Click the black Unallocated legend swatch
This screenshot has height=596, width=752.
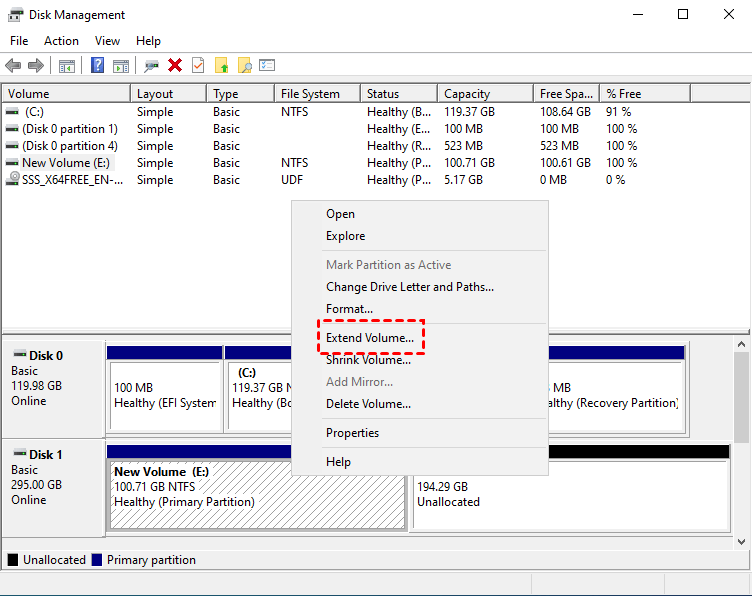coord(13,560)
